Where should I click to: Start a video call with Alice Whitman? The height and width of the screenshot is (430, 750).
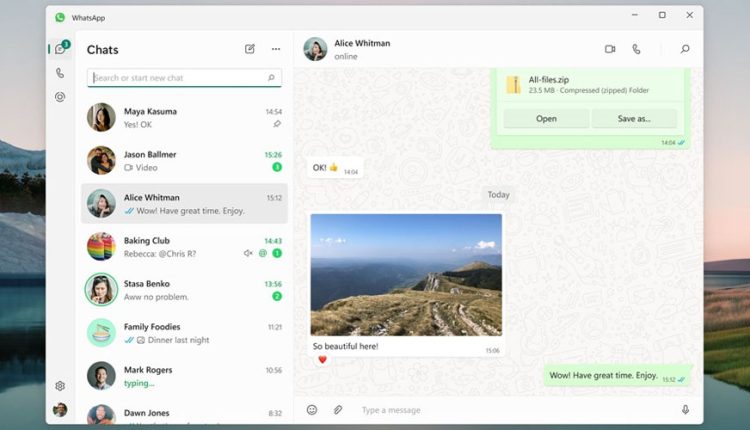tap(610, 49)
